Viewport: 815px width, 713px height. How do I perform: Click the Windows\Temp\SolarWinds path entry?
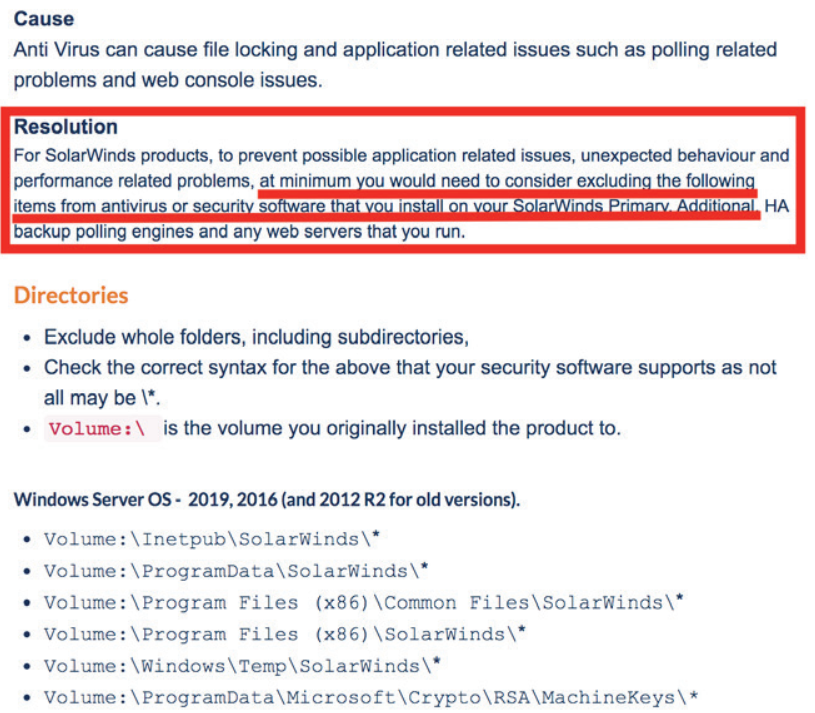click(x=242, y=665)
